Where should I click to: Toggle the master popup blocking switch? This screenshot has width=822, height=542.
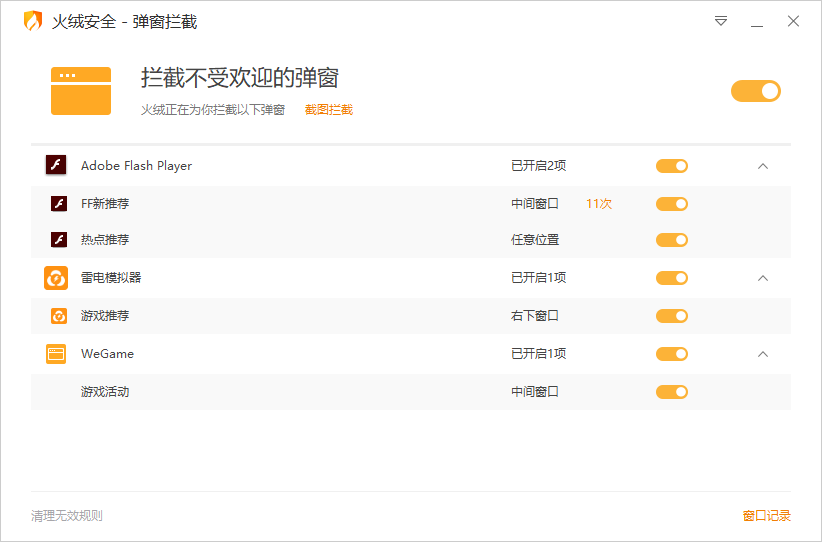756,91
